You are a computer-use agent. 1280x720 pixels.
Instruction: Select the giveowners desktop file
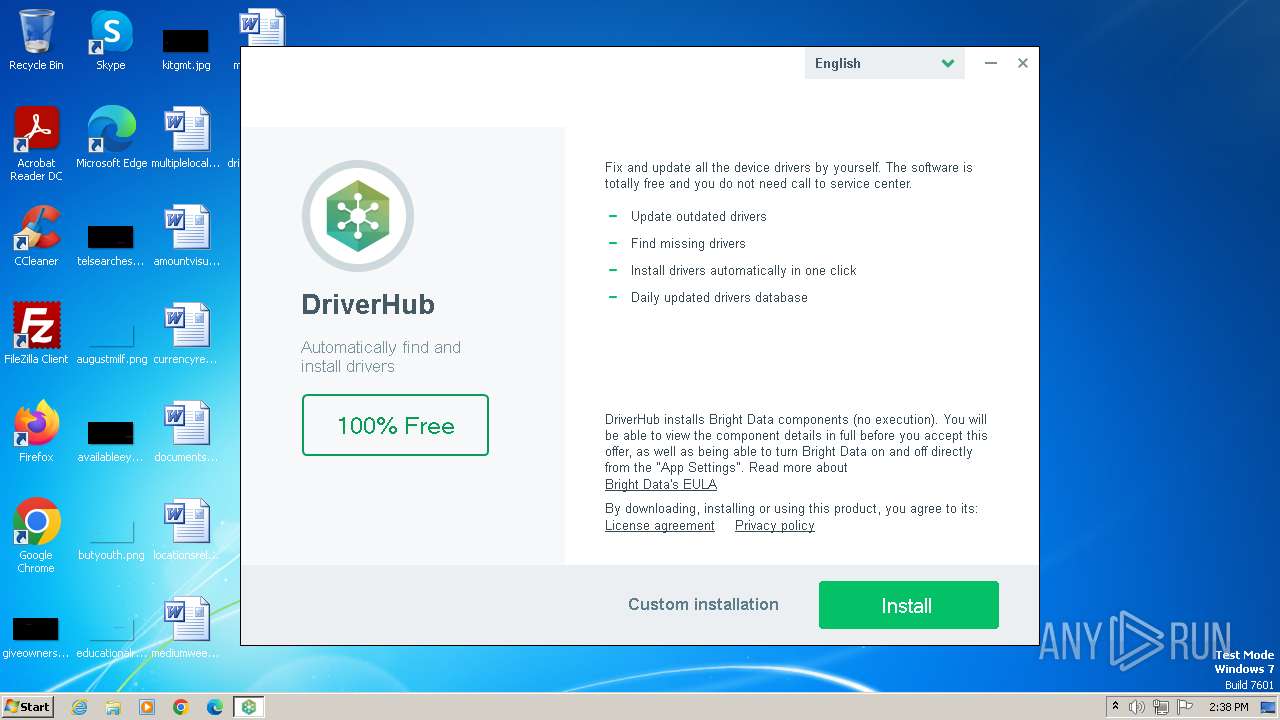click(x=36, y=636)
